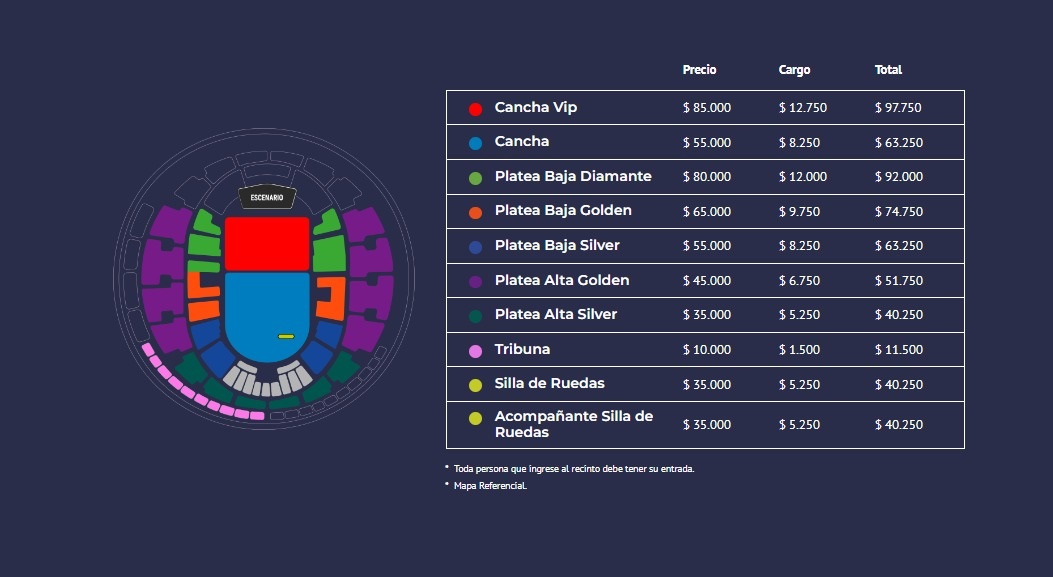Click the blue Cancha legend dot
1053x577 pixels.
click(x=475, y=143)
